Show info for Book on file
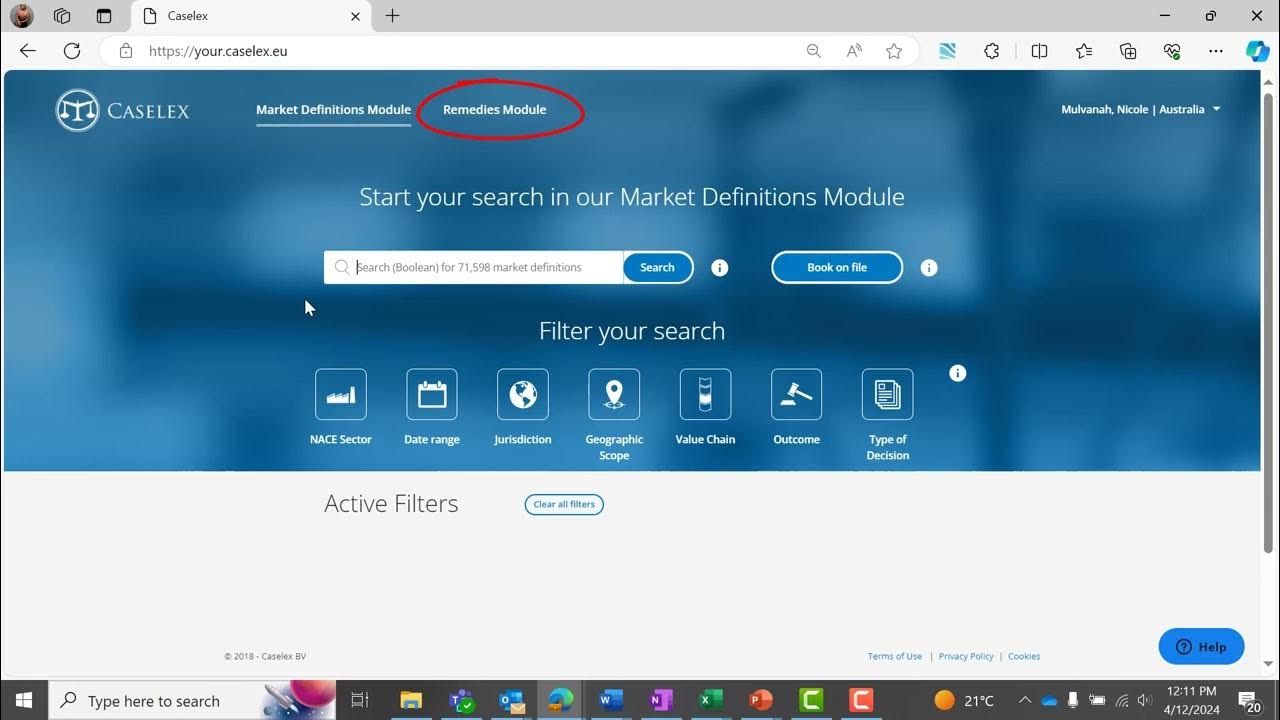 (929, 268)
